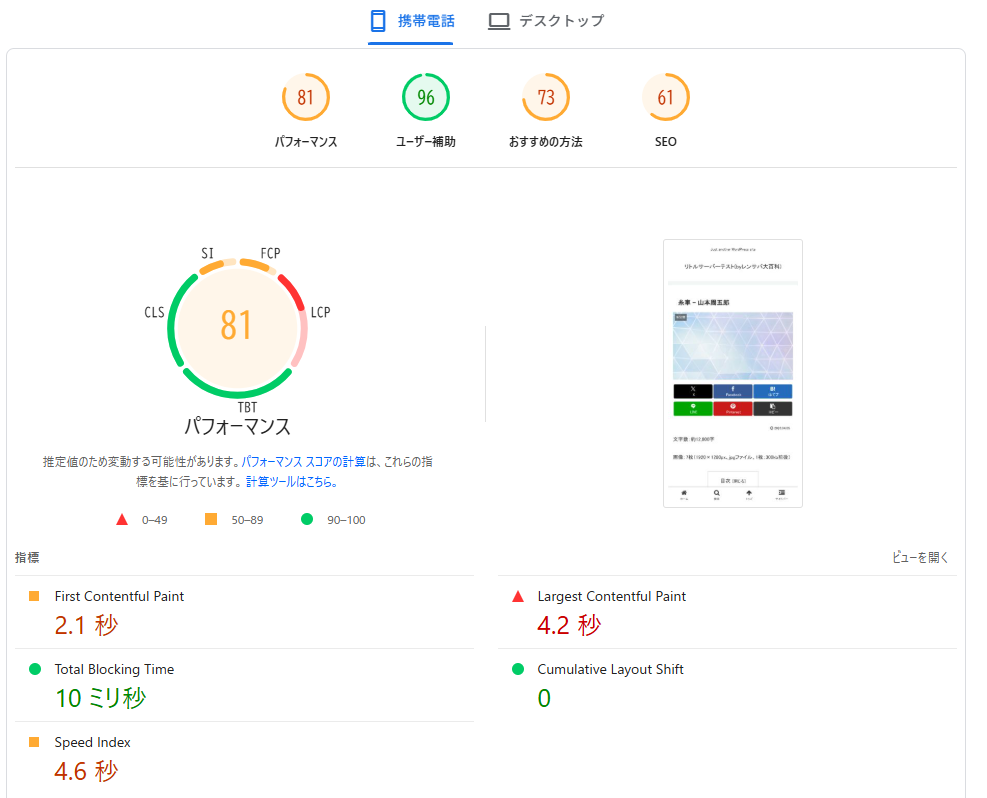Click the 4.2 秒 LCP value
Image resolution: width=987 pixels, height=798 pixels.
tap(569, 626)
